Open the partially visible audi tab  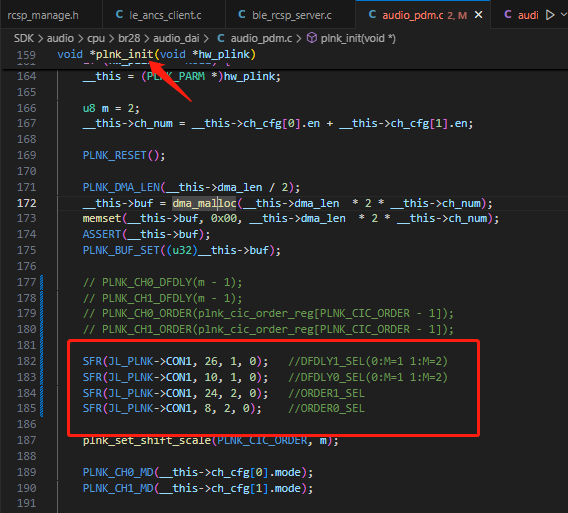(521, 15)
